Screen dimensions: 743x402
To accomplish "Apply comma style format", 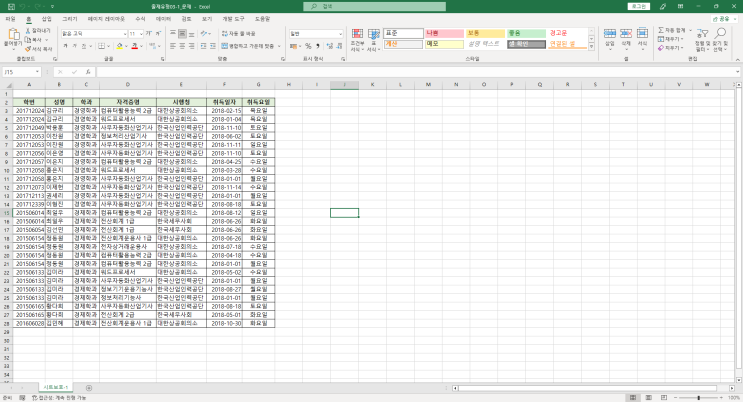I will (317, 46).
